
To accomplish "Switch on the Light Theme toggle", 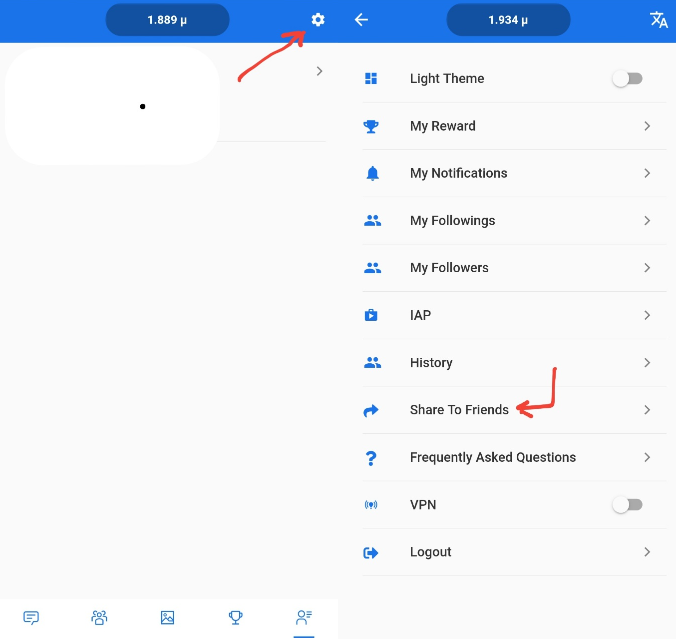I will click(x=627, y=78).
